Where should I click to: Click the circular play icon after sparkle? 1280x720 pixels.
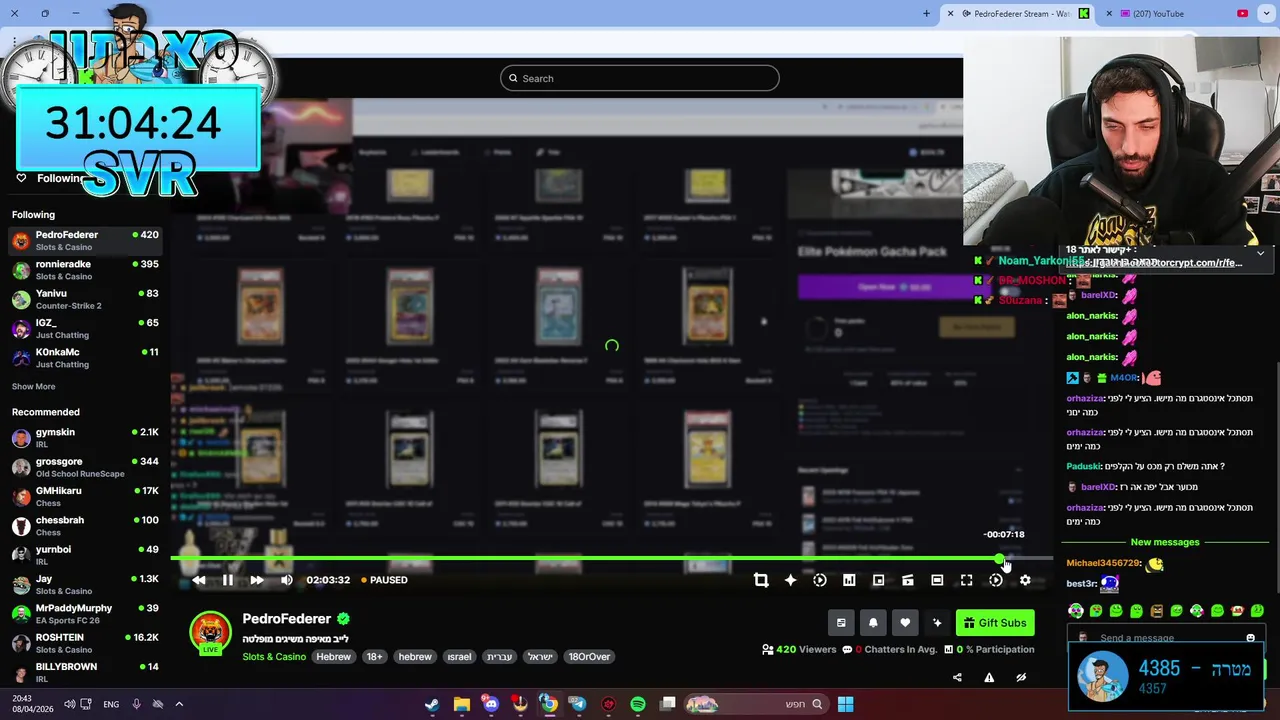pyautogui.click(x=820, y=580)
